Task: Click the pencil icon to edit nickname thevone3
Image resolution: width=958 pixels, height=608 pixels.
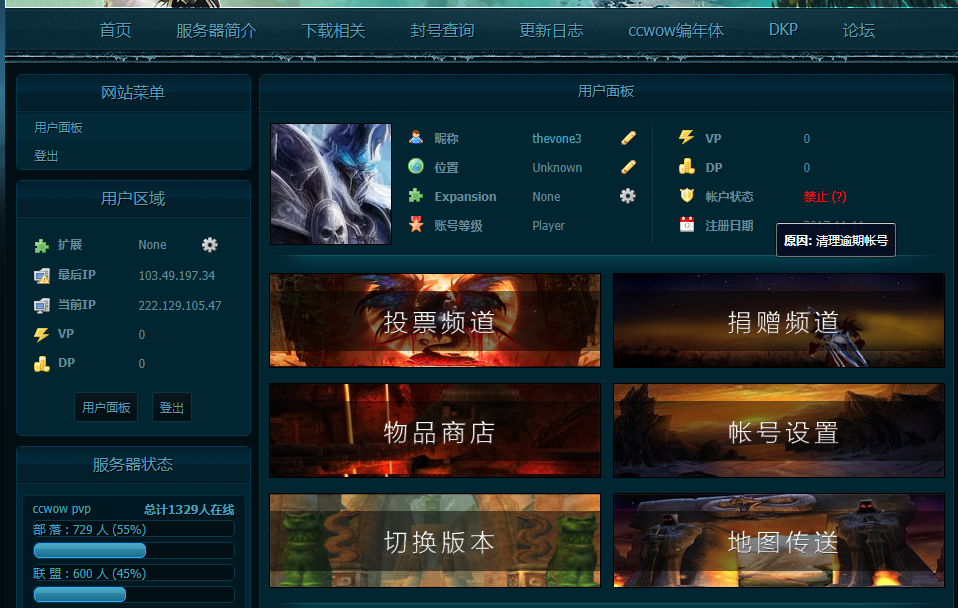Action: point(626,138)
